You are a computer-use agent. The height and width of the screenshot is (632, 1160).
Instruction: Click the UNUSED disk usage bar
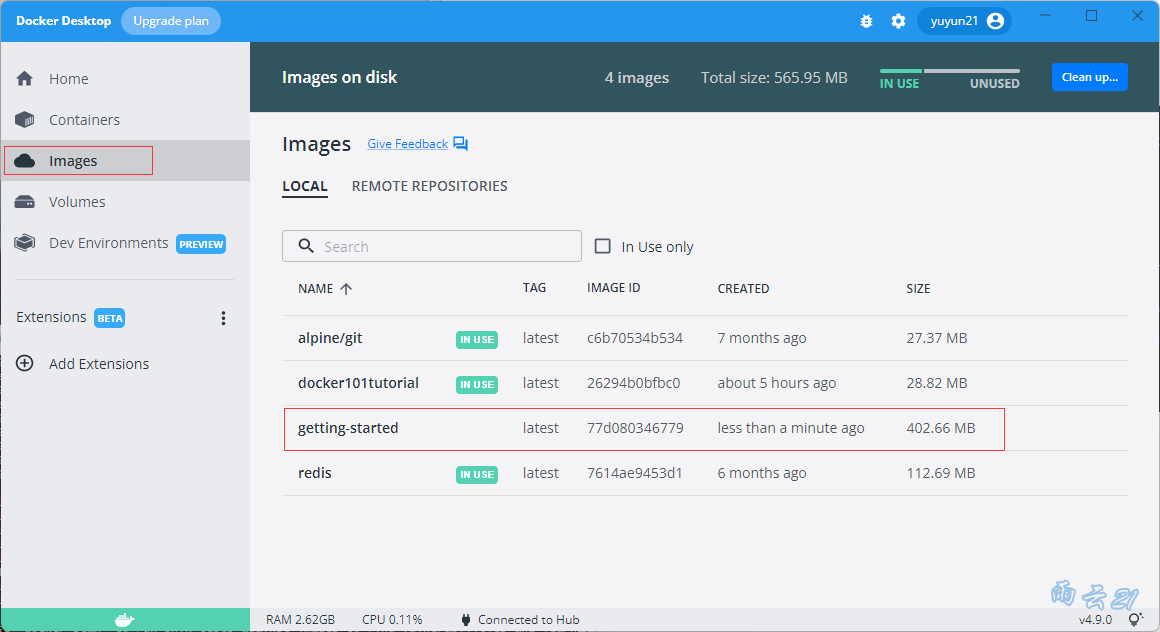(971, 71)
